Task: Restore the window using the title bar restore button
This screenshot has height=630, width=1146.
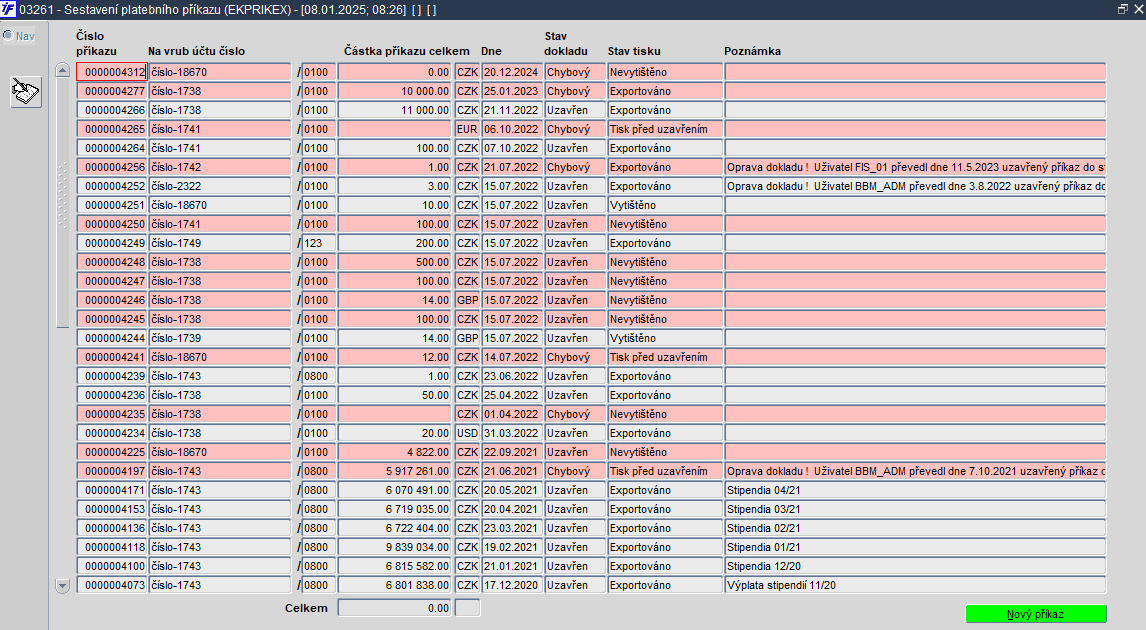Action: click(1123, 9)
